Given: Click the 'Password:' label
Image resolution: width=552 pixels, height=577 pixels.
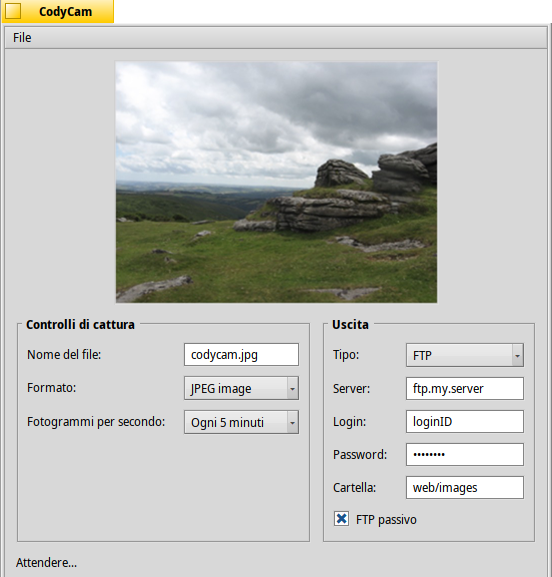Looking at the screenshot, I should click(x=360, y=454).
